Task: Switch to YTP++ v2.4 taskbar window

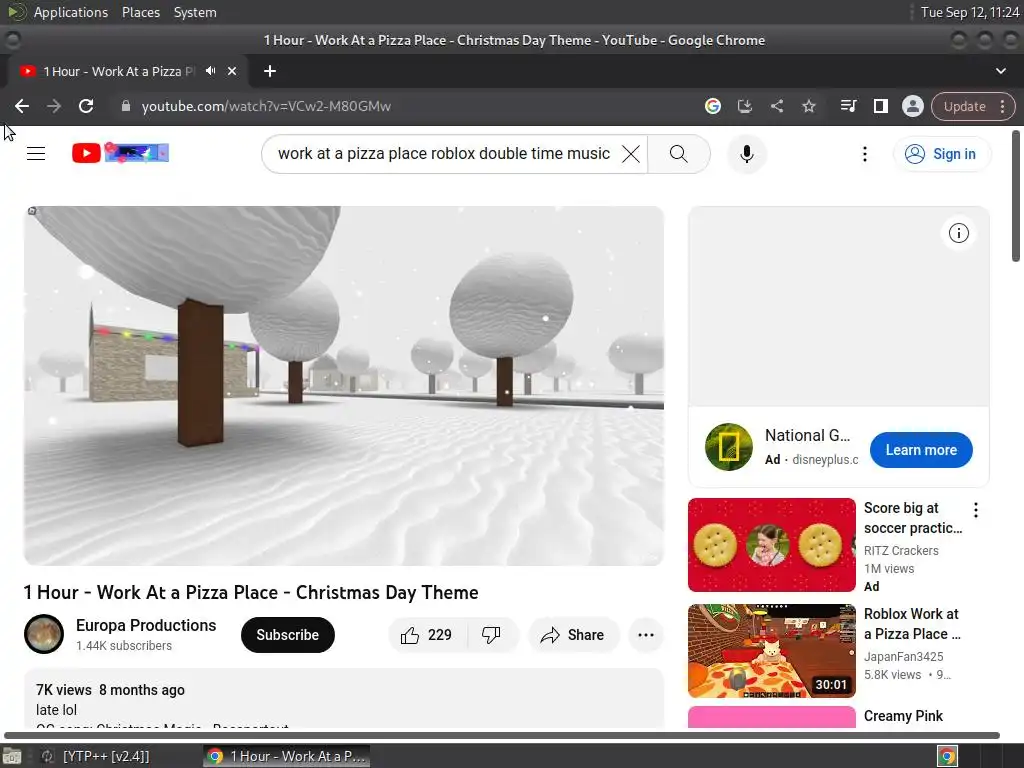Action: (97, 756)
